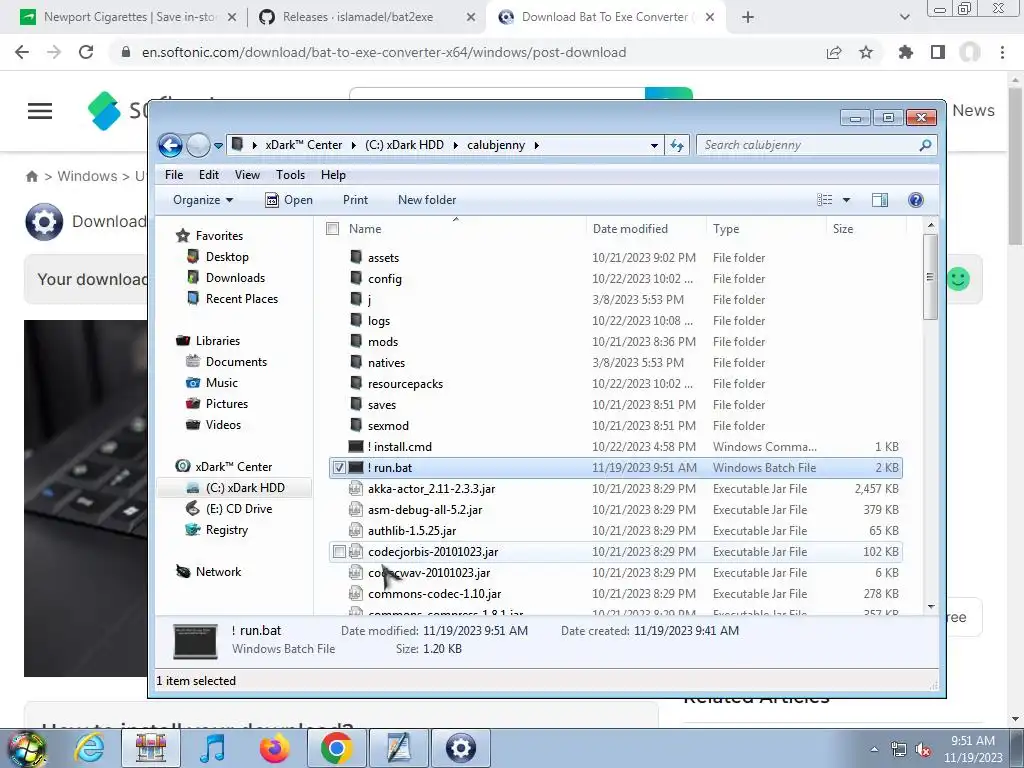Open the music note taskbar app

click(213, 748)
